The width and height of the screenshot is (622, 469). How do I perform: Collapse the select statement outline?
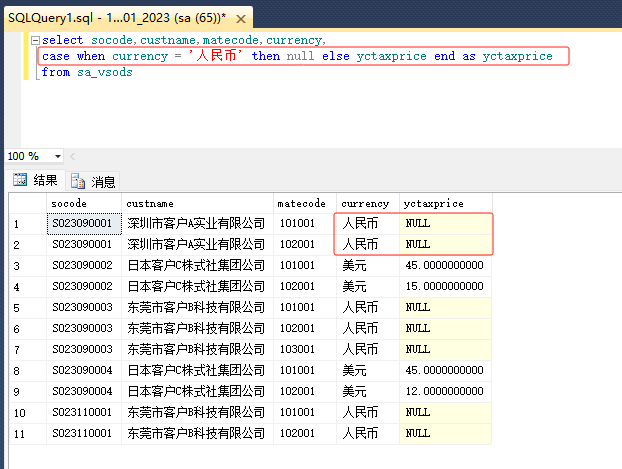pos(35,40)
